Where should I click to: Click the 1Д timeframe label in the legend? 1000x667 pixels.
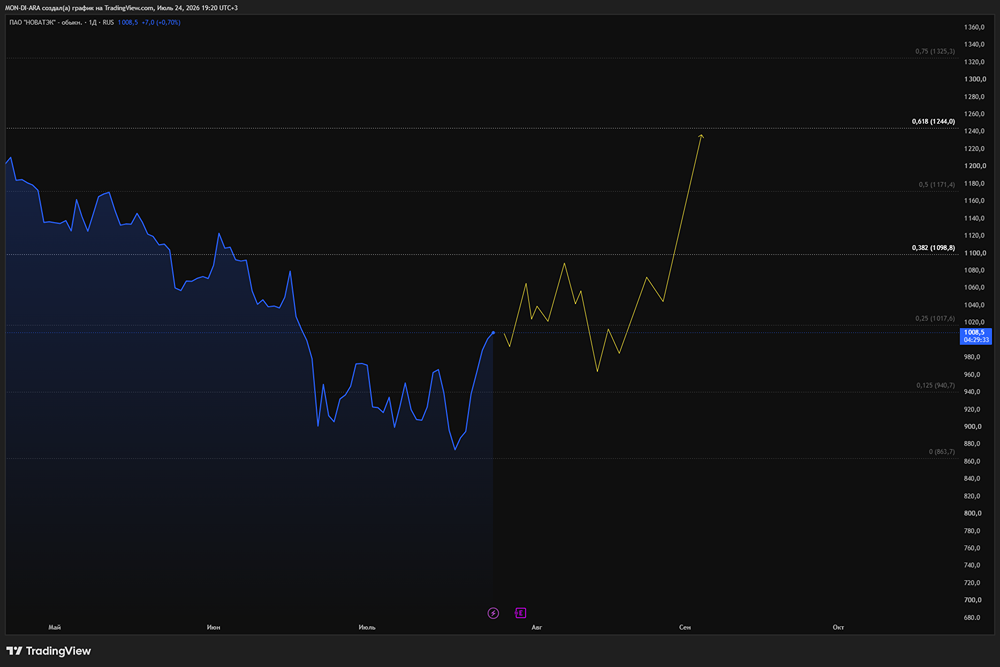tap(92, 22)
